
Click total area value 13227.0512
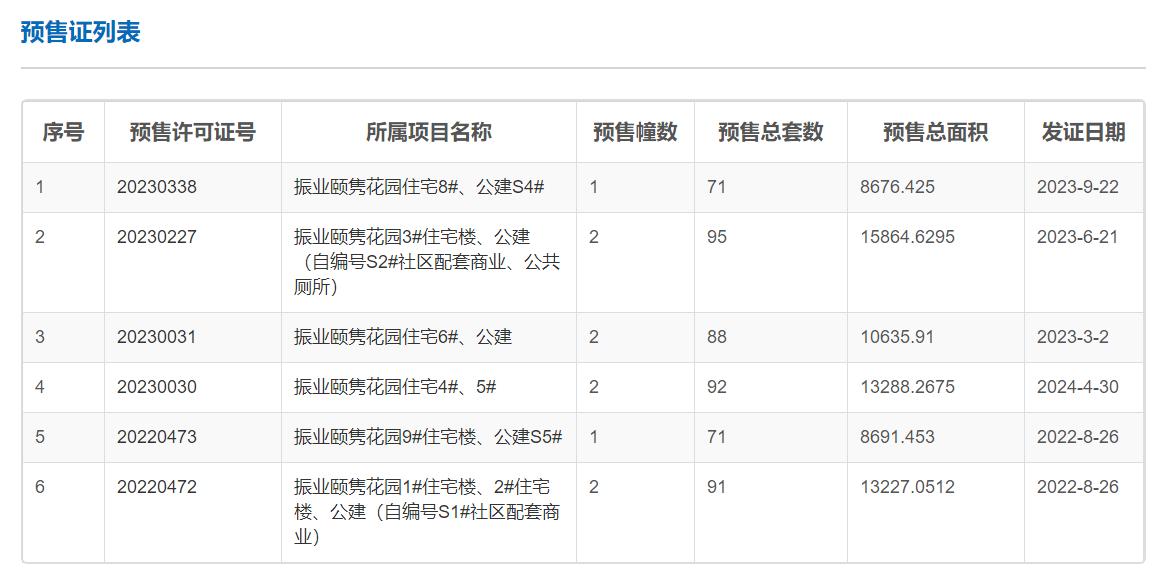click(907, 487)
